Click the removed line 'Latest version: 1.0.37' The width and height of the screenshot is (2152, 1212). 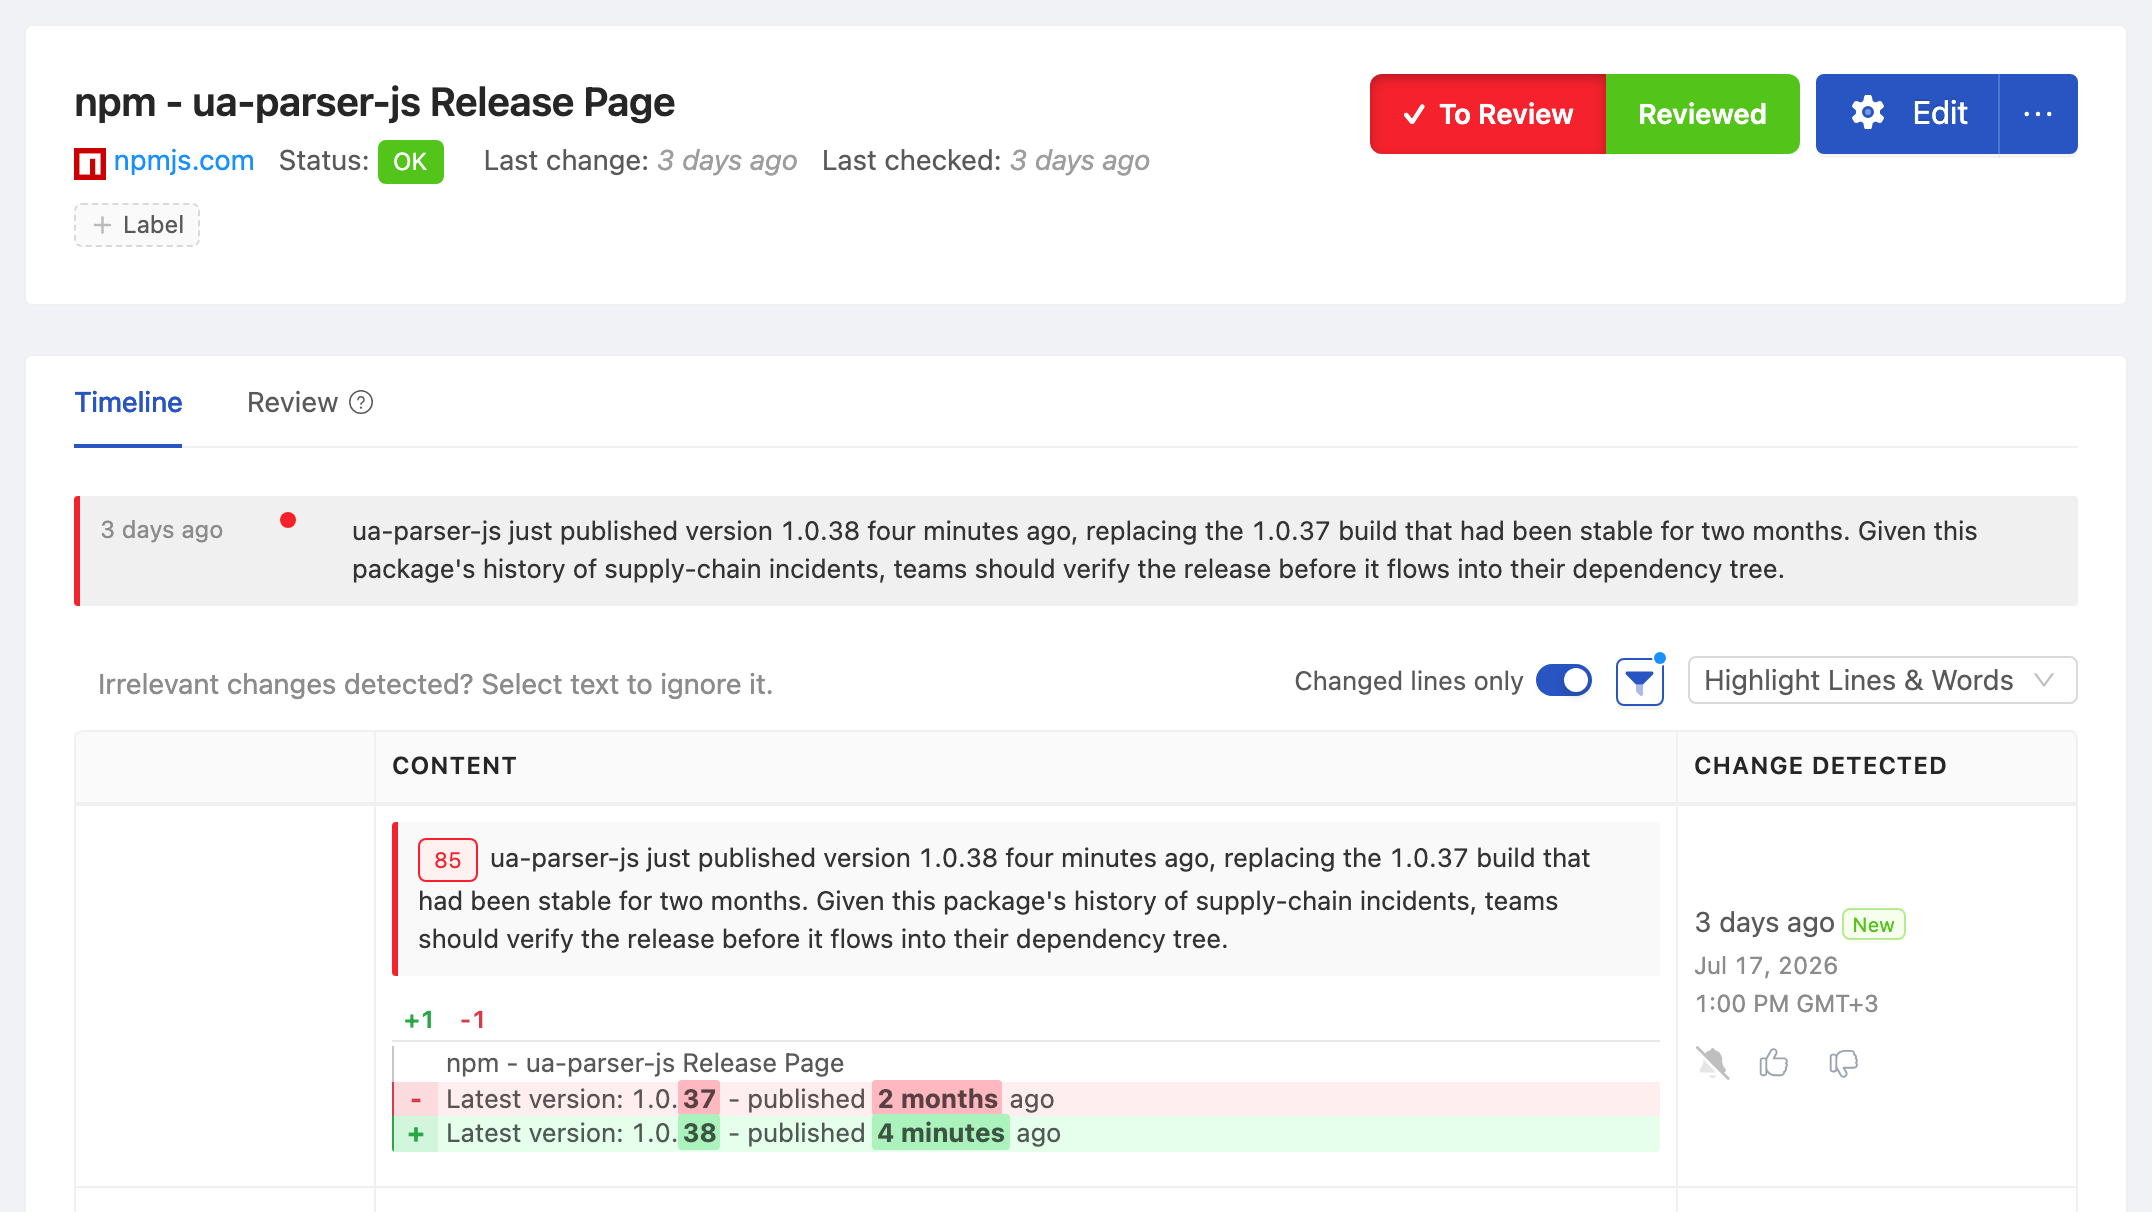pos(1026,1099)
